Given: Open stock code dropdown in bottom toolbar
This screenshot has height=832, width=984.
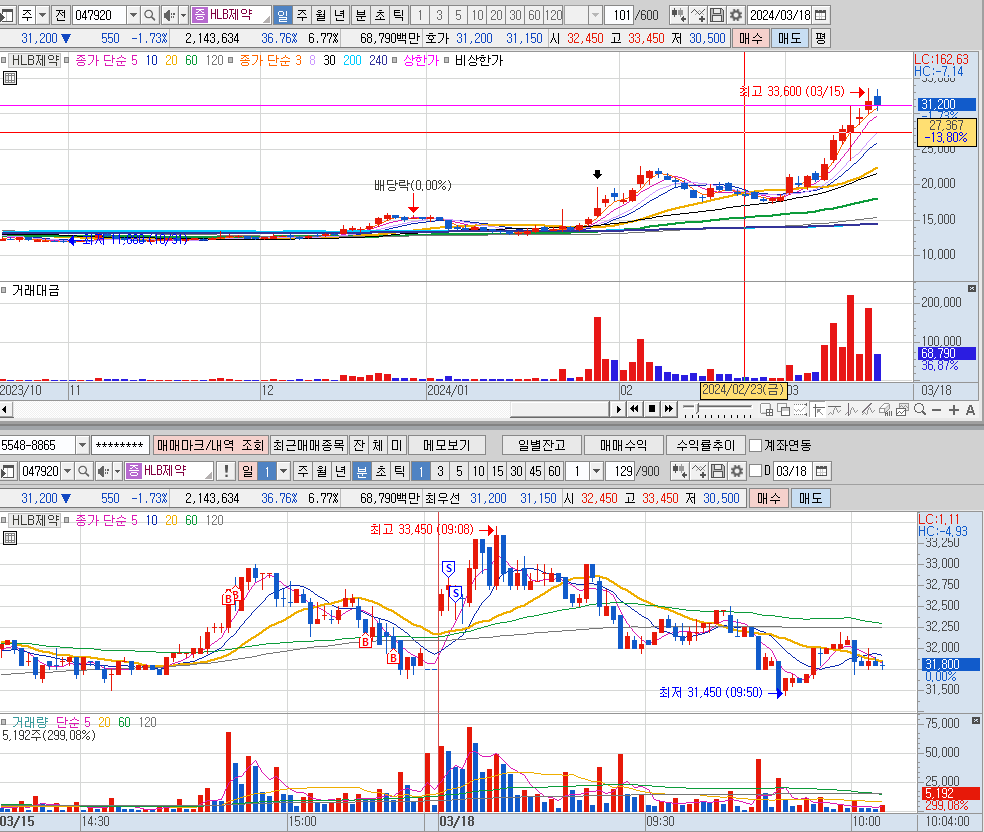Looking at the screenshot, I should tap(67, 471).
